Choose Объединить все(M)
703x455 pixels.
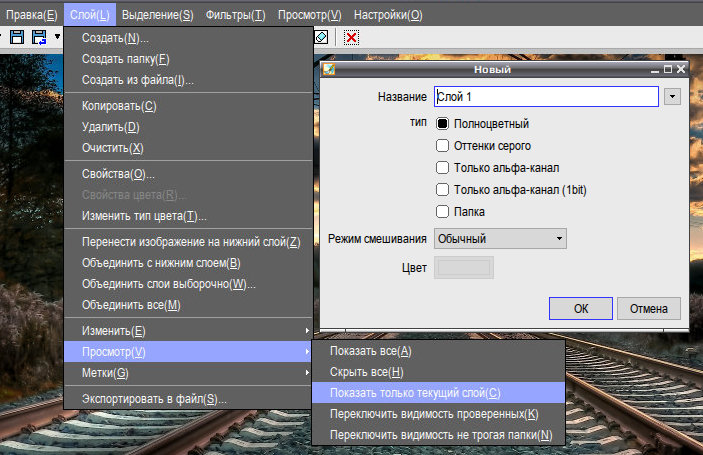click(188, 305)
